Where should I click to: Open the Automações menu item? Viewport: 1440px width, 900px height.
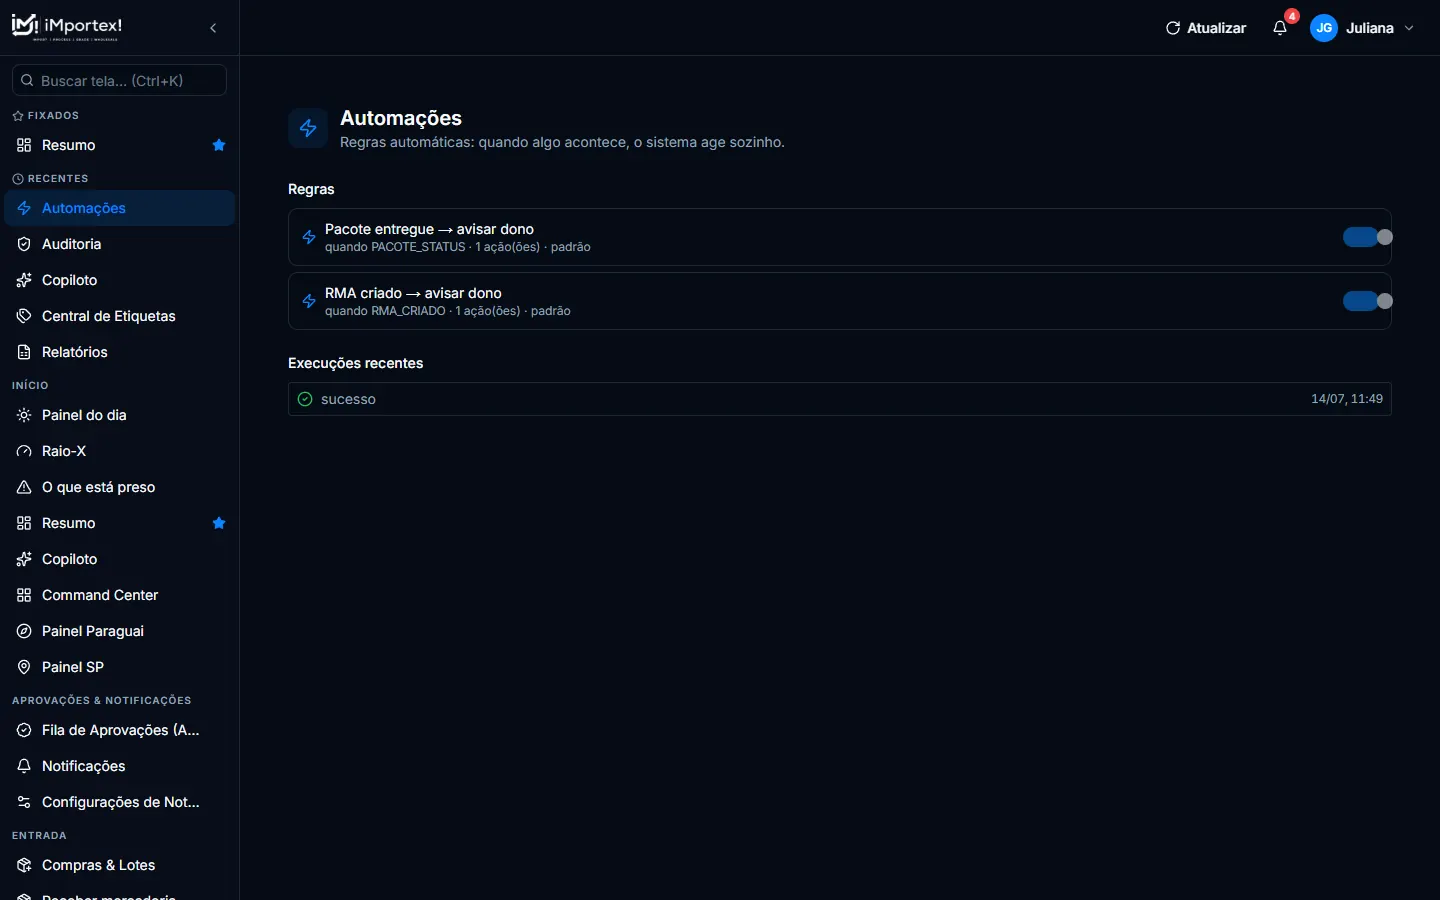pos(120,208)
